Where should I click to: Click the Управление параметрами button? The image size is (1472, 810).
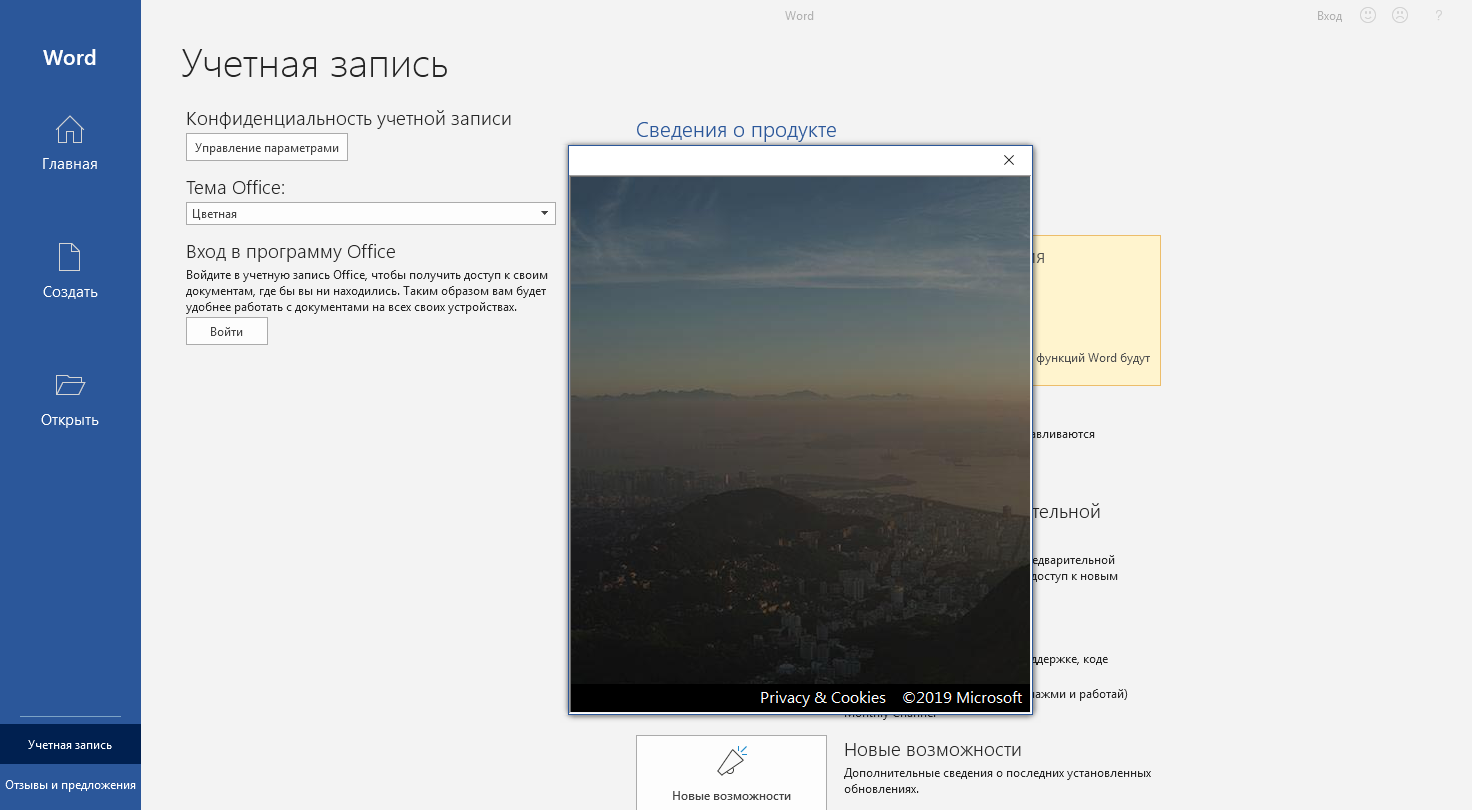[x=267, y=148]
